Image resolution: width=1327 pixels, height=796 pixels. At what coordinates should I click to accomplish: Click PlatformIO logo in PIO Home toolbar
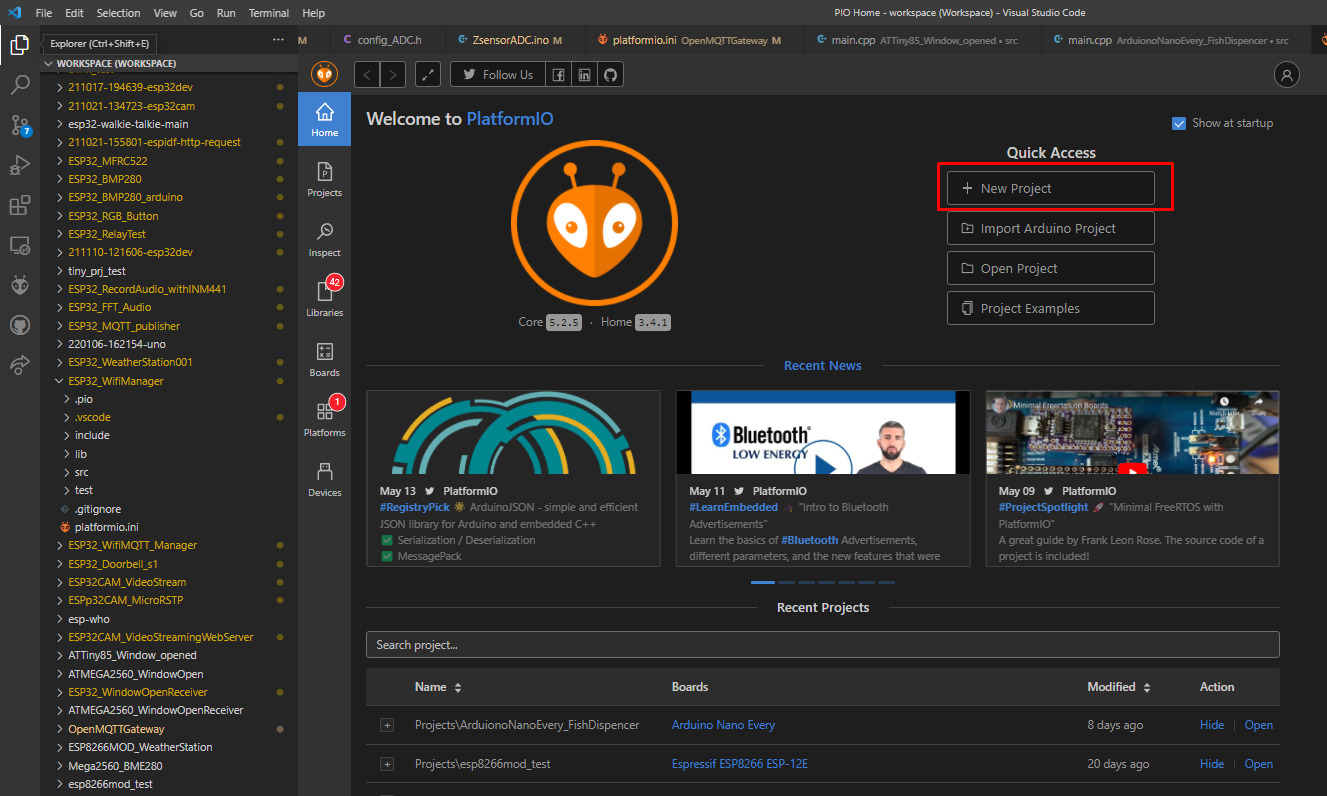[325, 74]
